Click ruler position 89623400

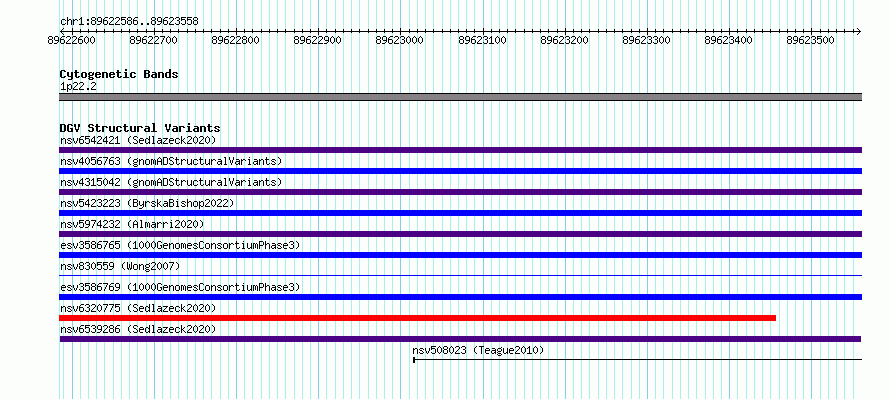pyautogui.click(x=729, y=41)
